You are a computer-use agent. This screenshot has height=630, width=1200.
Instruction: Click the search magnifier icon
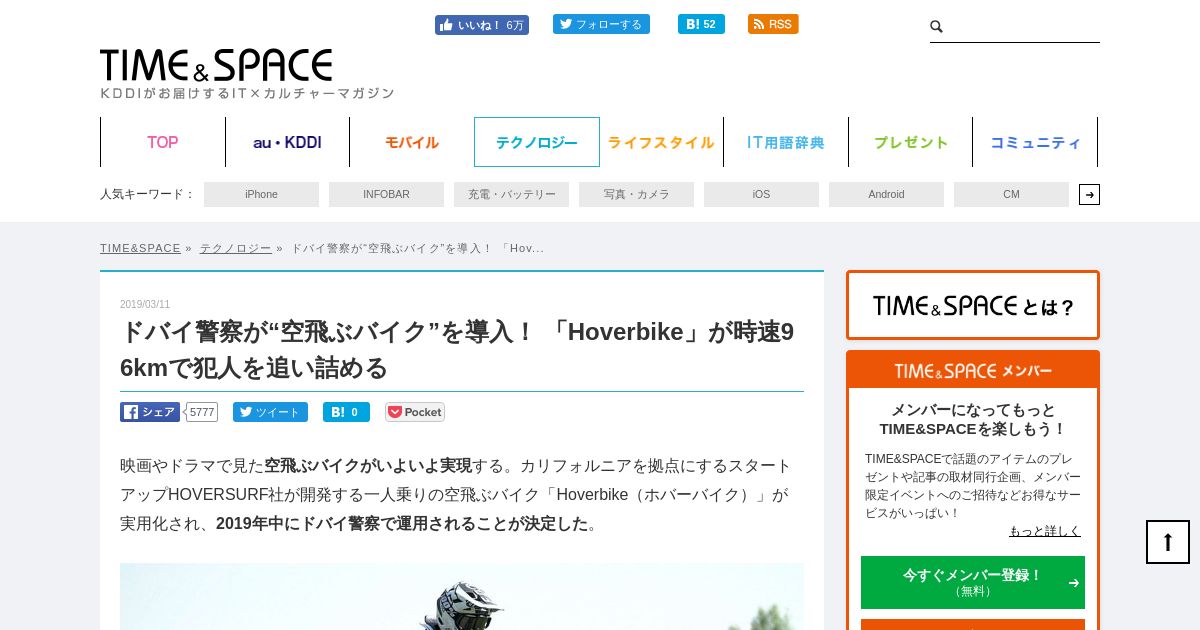pyautogui.click(x=937, y=27)
